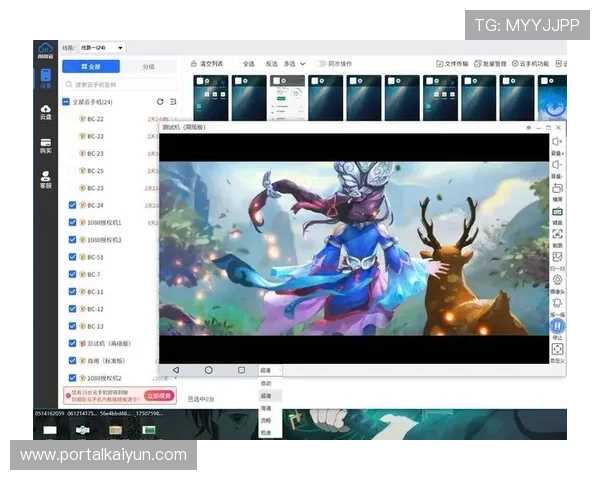Open the thumbnail with the blue clock icon
Image resolution: width=600 pixels, height=480 pixels.
tap(552, 98)
